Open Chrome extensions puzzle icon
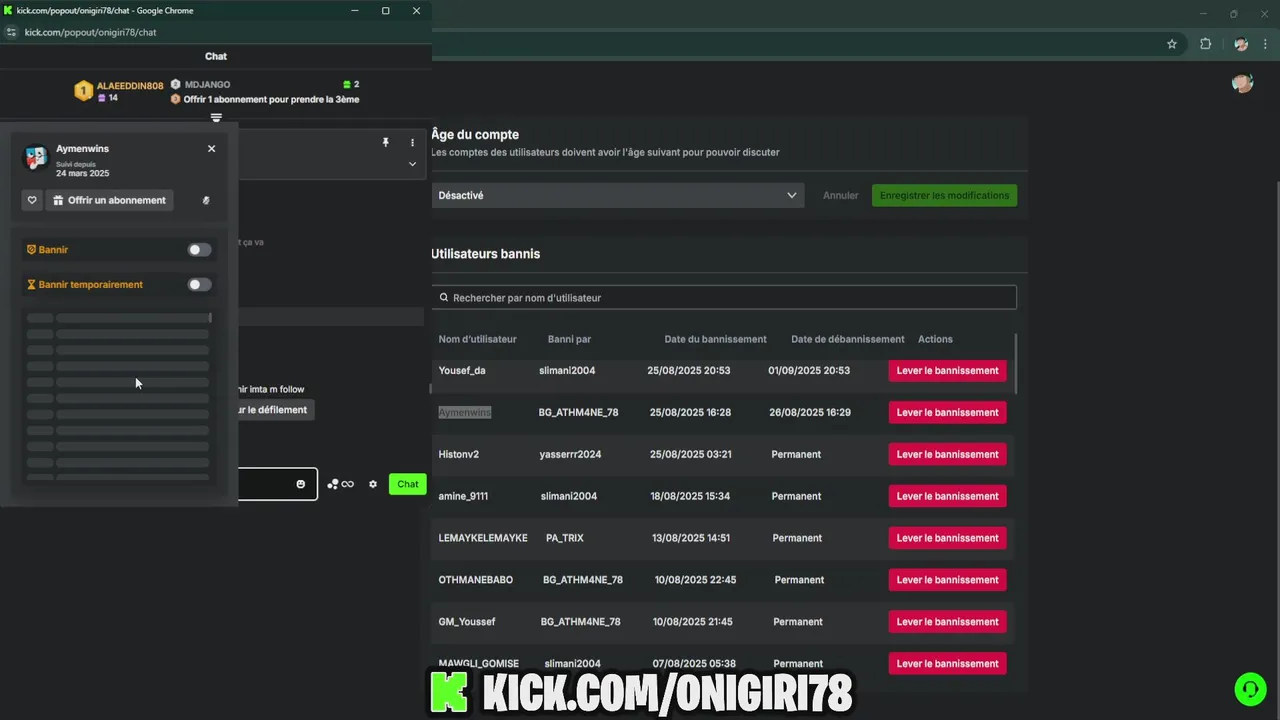 click(1205, 44)
